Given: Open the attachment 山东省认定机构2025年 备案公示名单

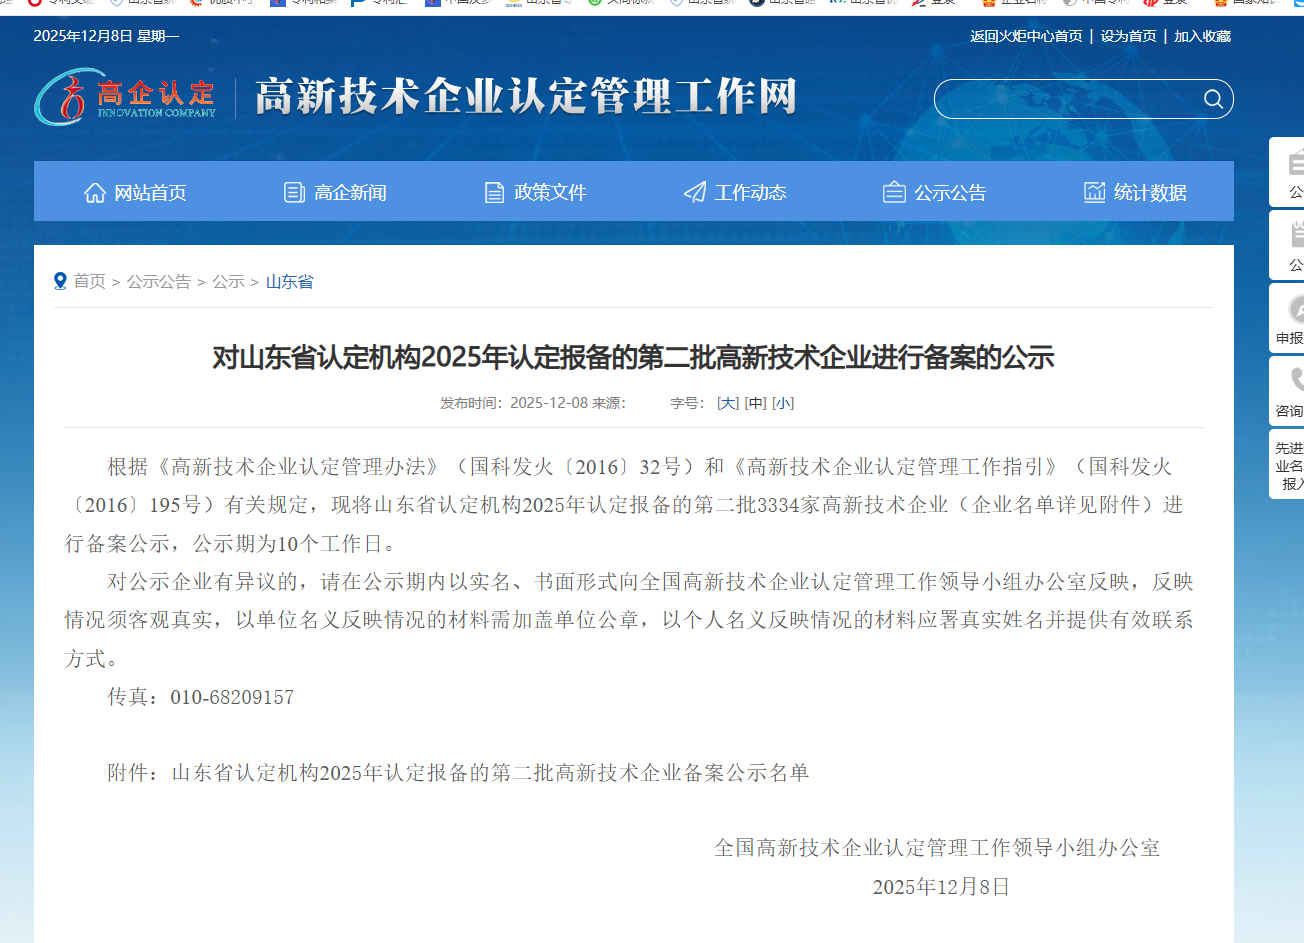Looking at the screenshot, I should (x=490, y=773).
